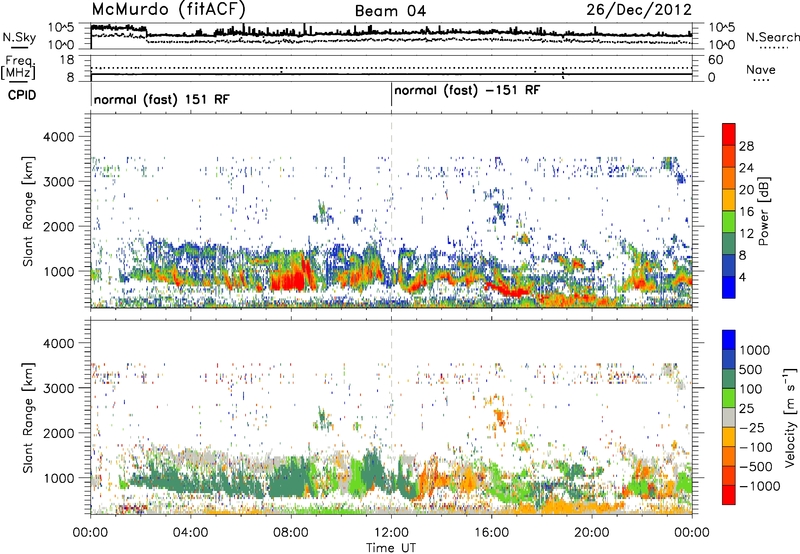Click the 'Slant Range [km]' label of power panel
Image resolution: width=800 pixels, height=554 pixels.
(28, 211)
